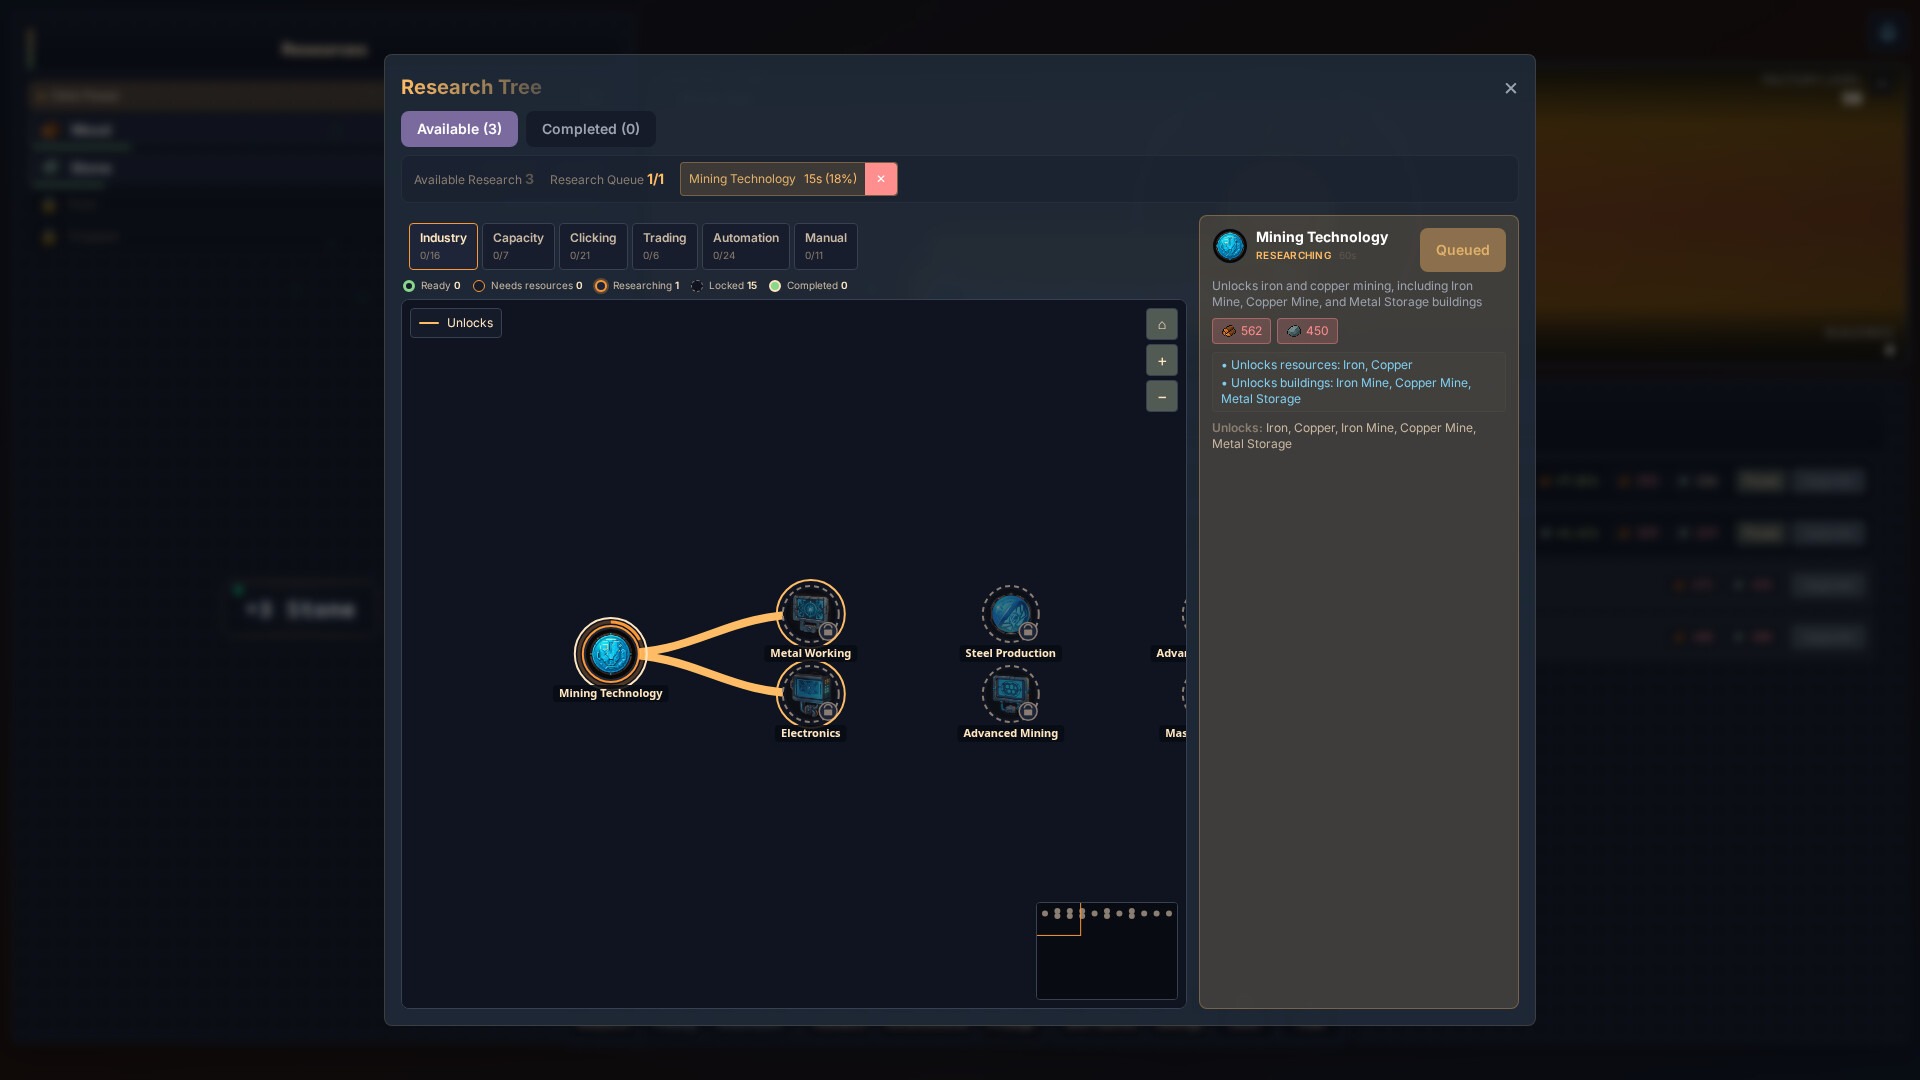This screenshot has width=1920, height=1080.
Task: Open the Industry category tab
Action: point(443,246)
